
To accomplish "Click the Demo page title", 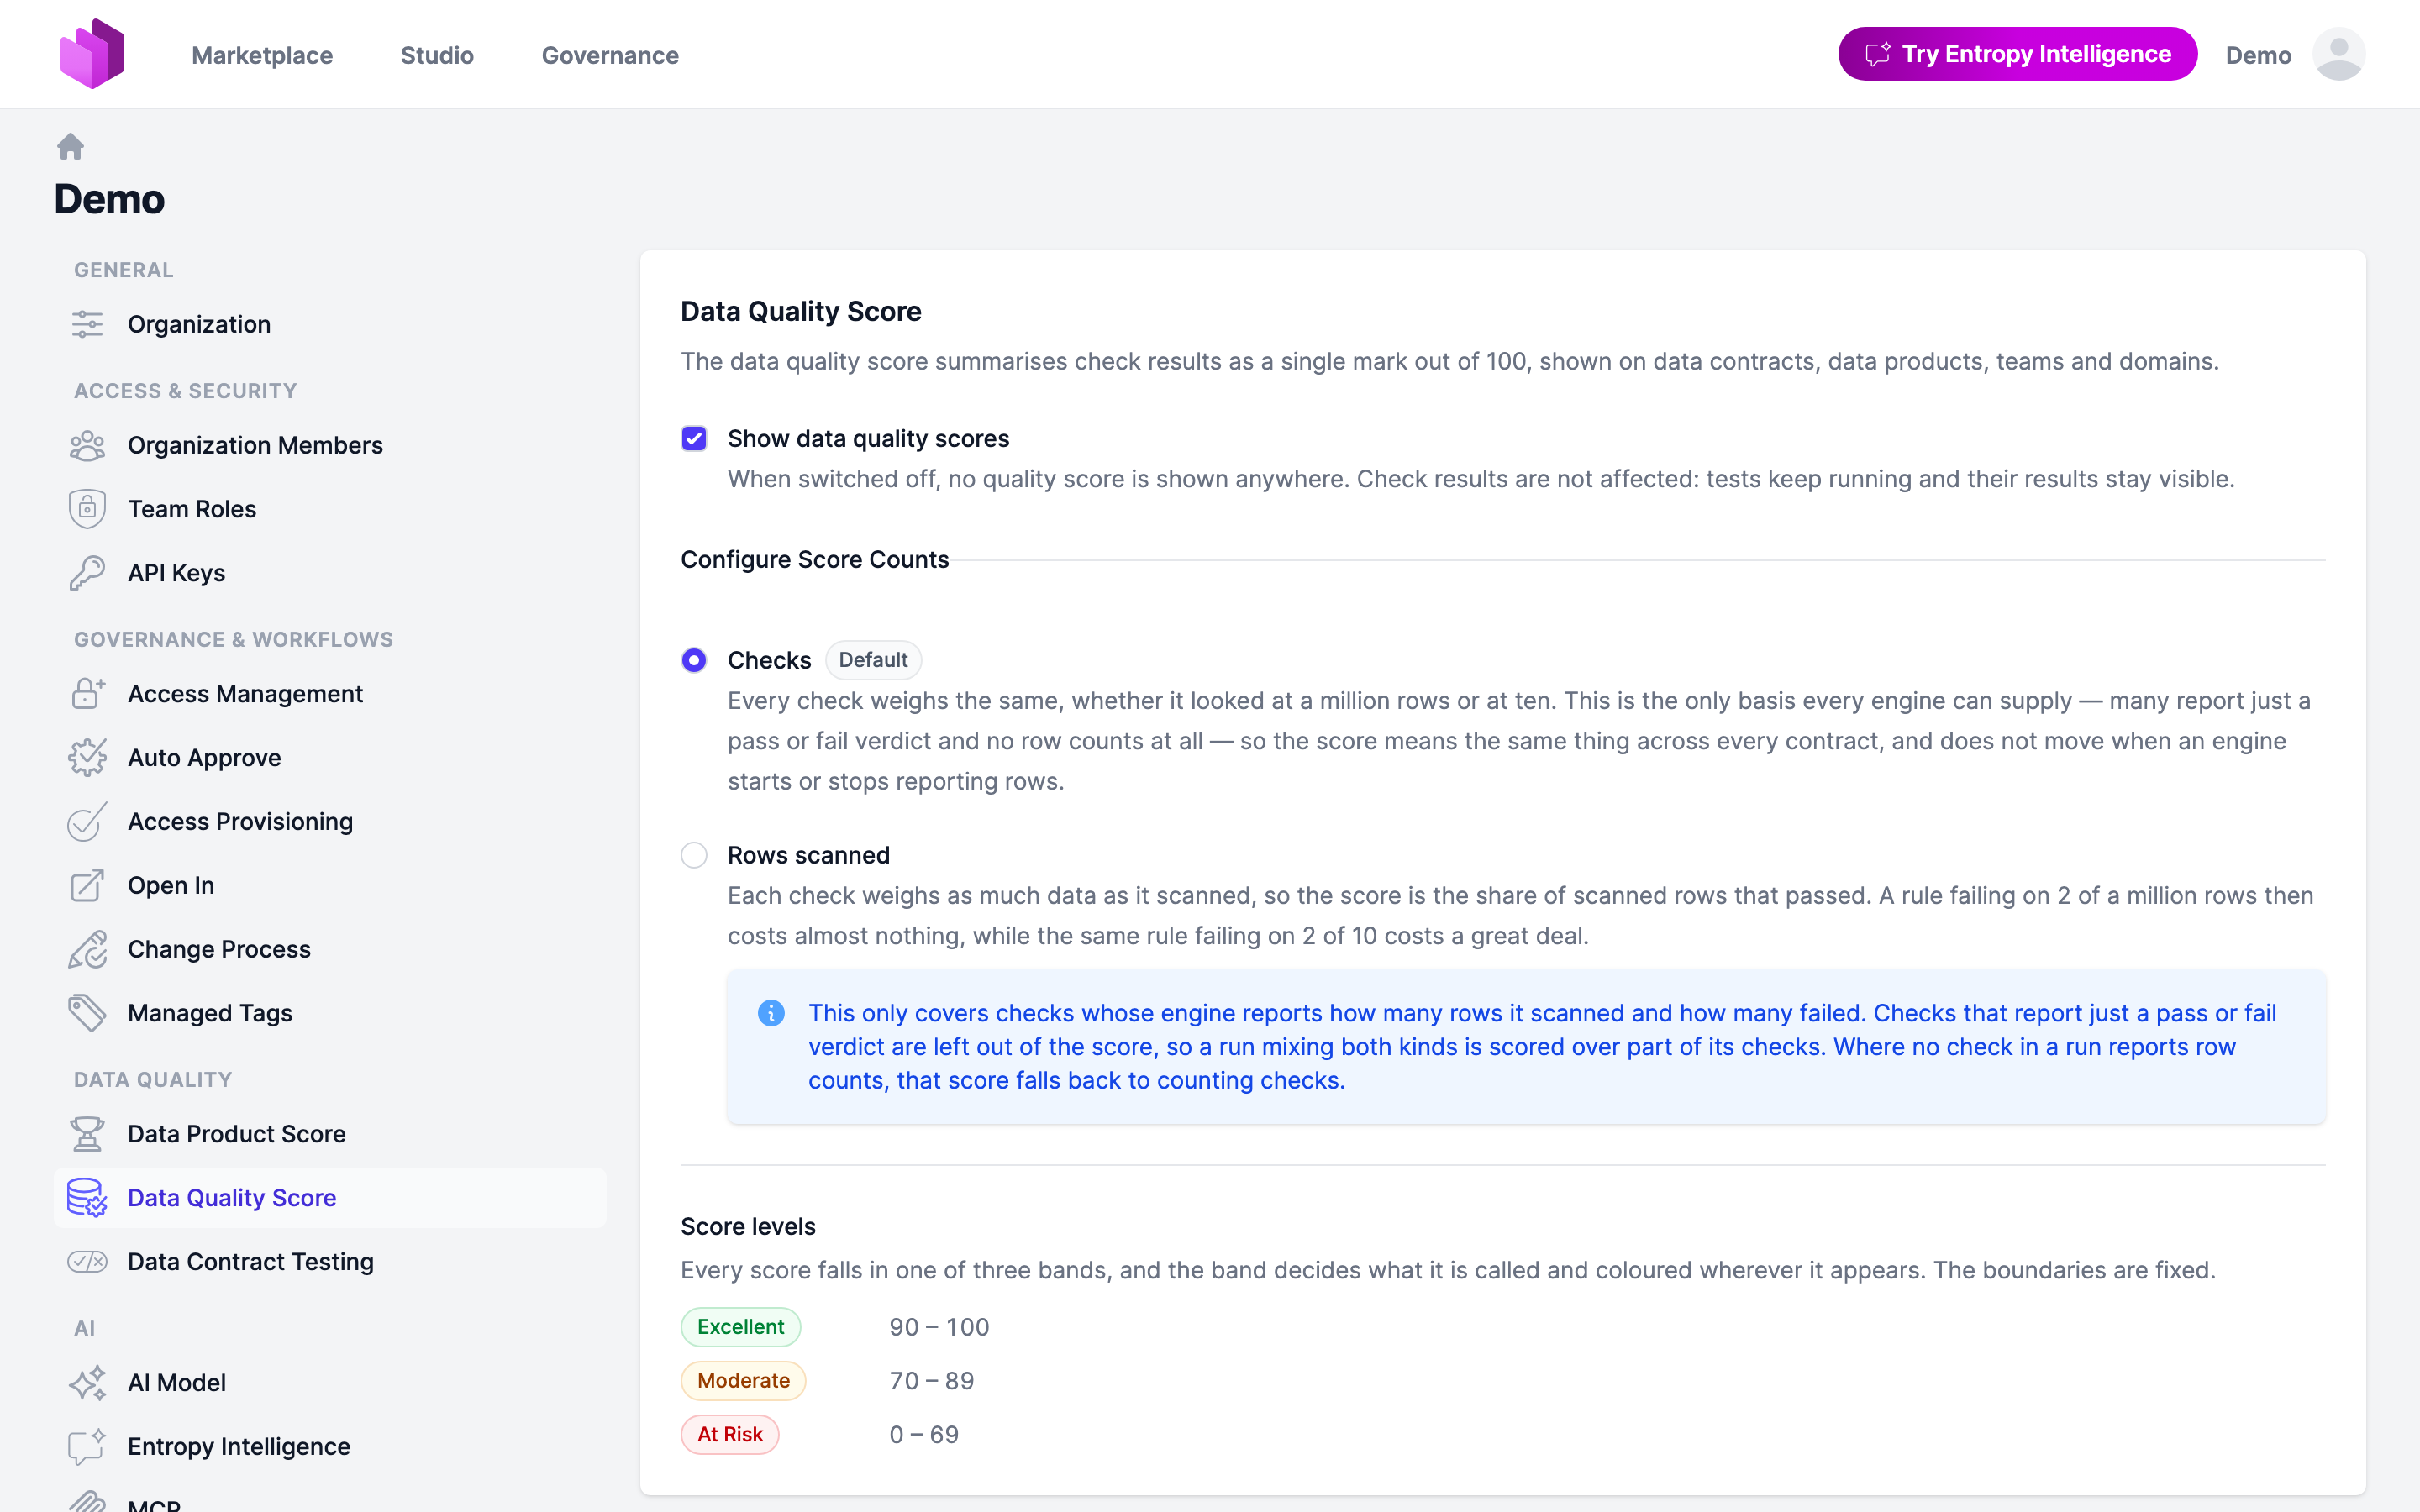I will click(x=109, y=199).
